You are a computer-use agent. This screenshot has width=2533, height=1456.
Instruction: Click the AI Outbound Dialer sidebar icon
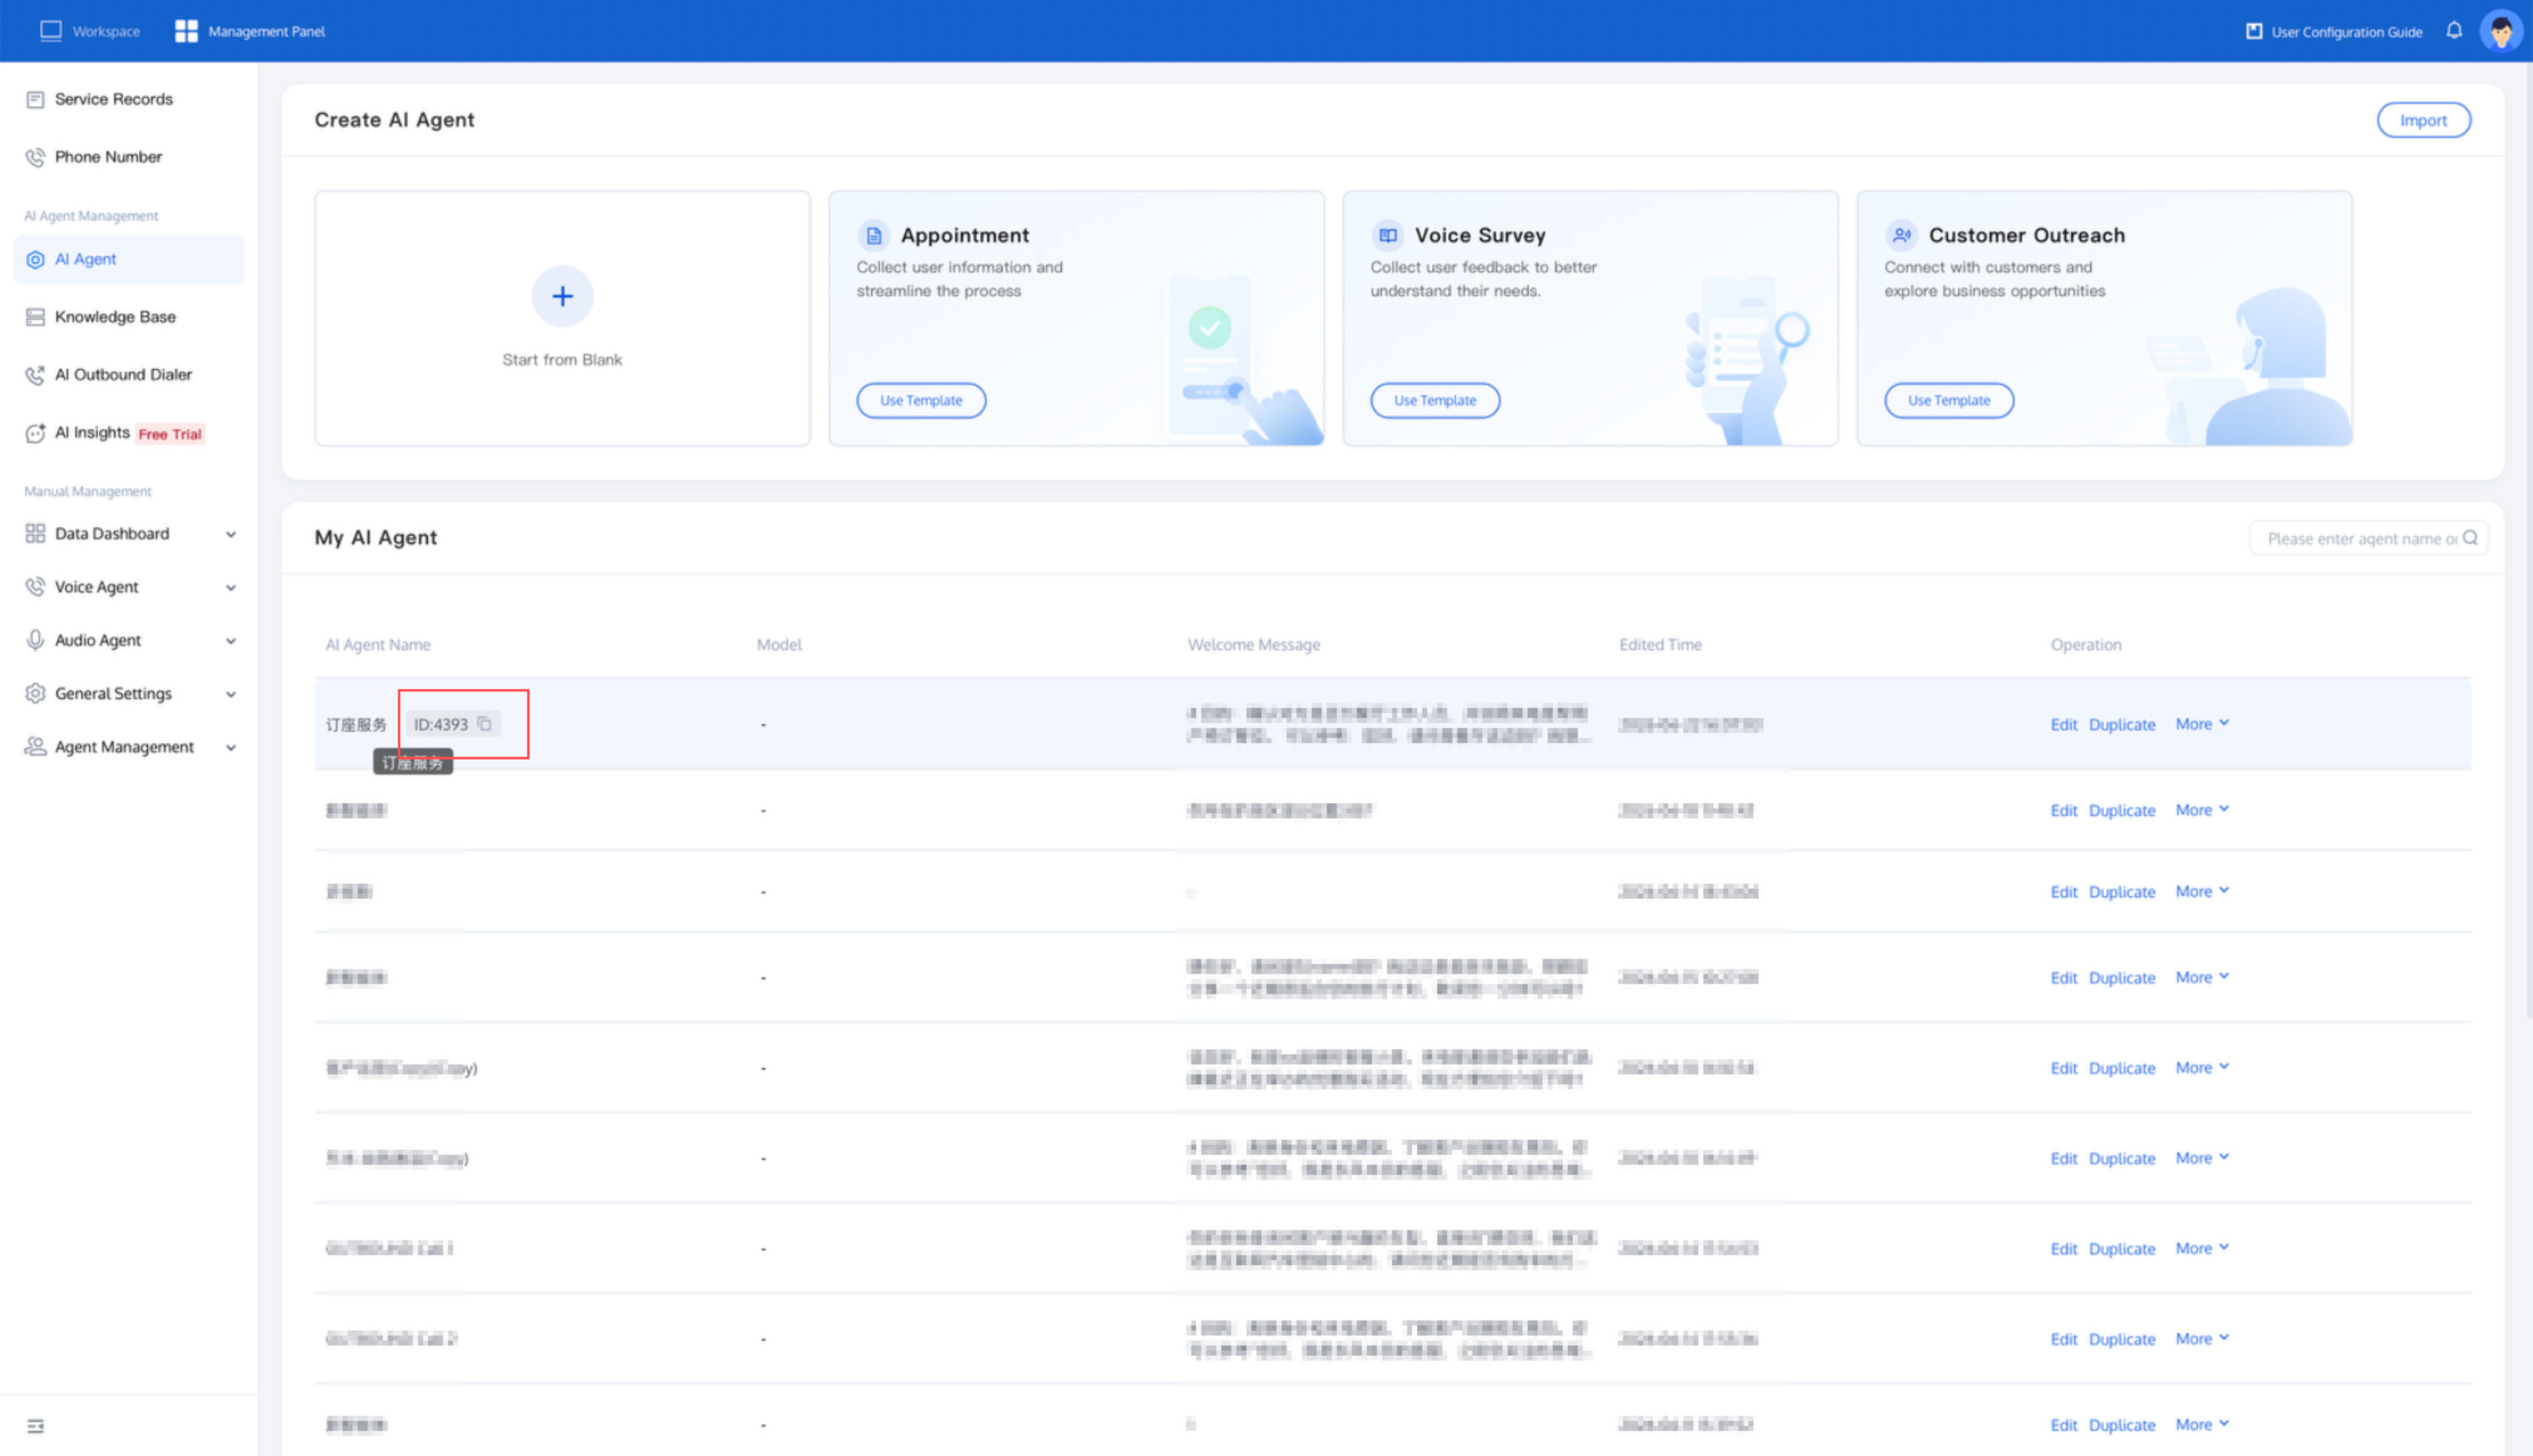[x=35, y=375]
